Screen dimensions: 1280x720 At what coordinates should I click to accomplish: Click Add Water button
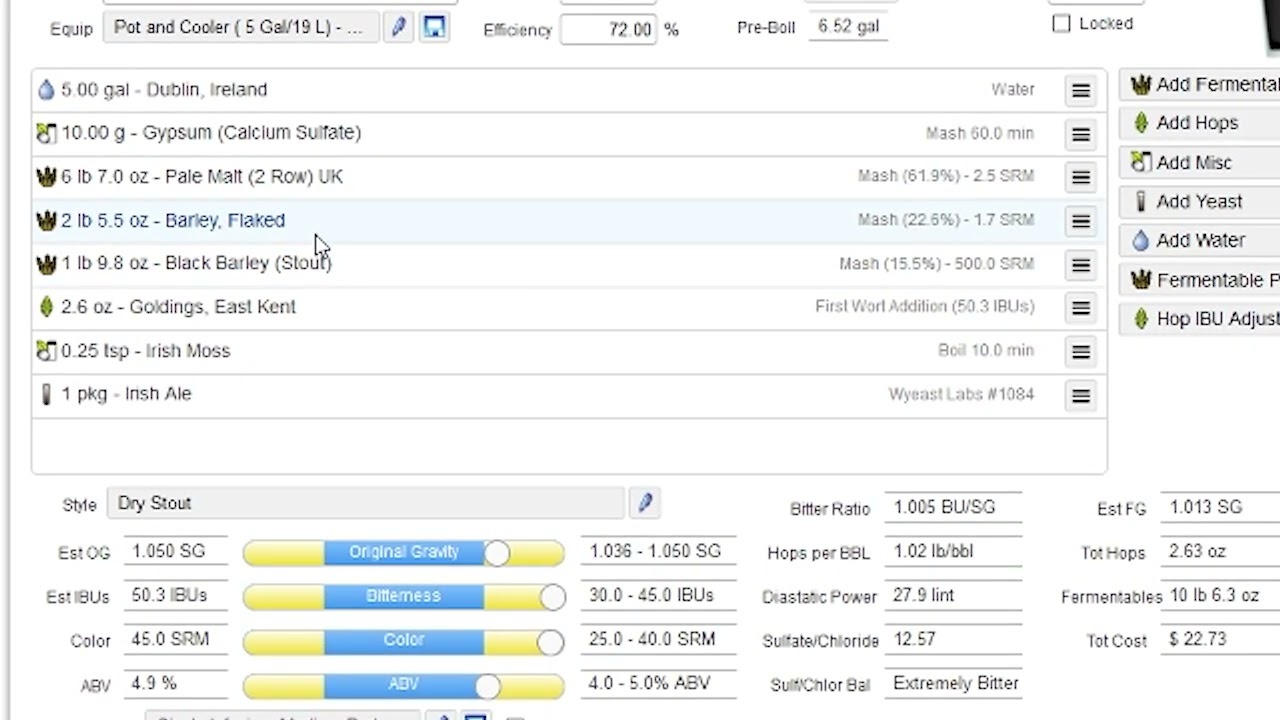tap(1201, 240)
